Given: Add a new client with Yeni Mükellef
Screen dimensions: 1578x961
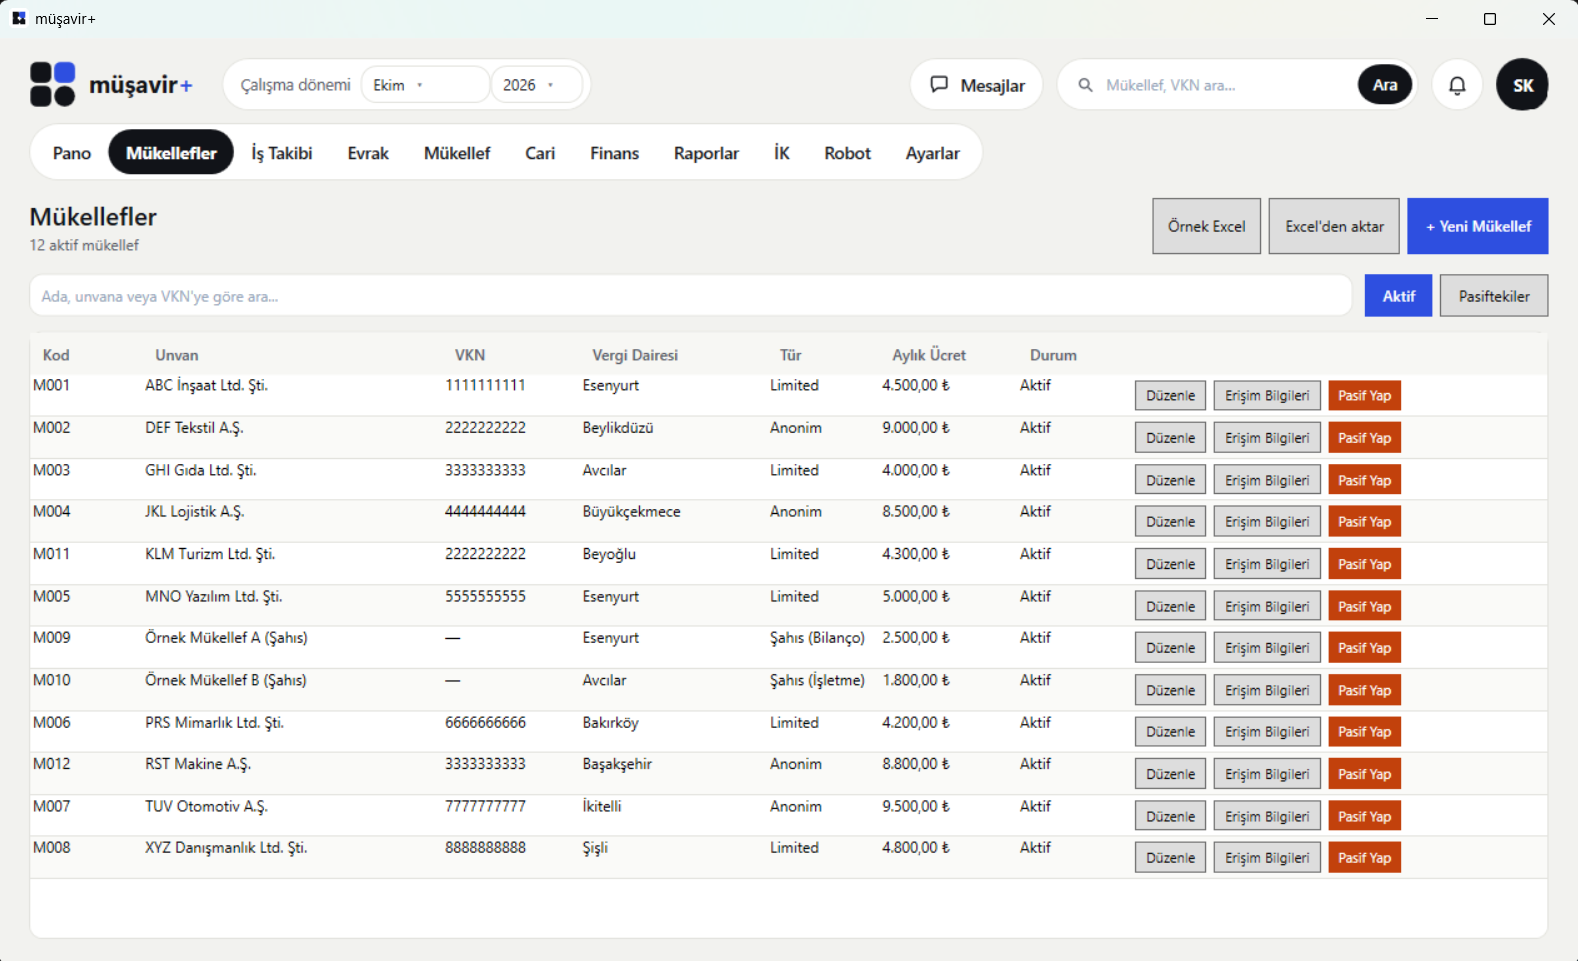Looking at the screenshot, I should coord(1478,226).
